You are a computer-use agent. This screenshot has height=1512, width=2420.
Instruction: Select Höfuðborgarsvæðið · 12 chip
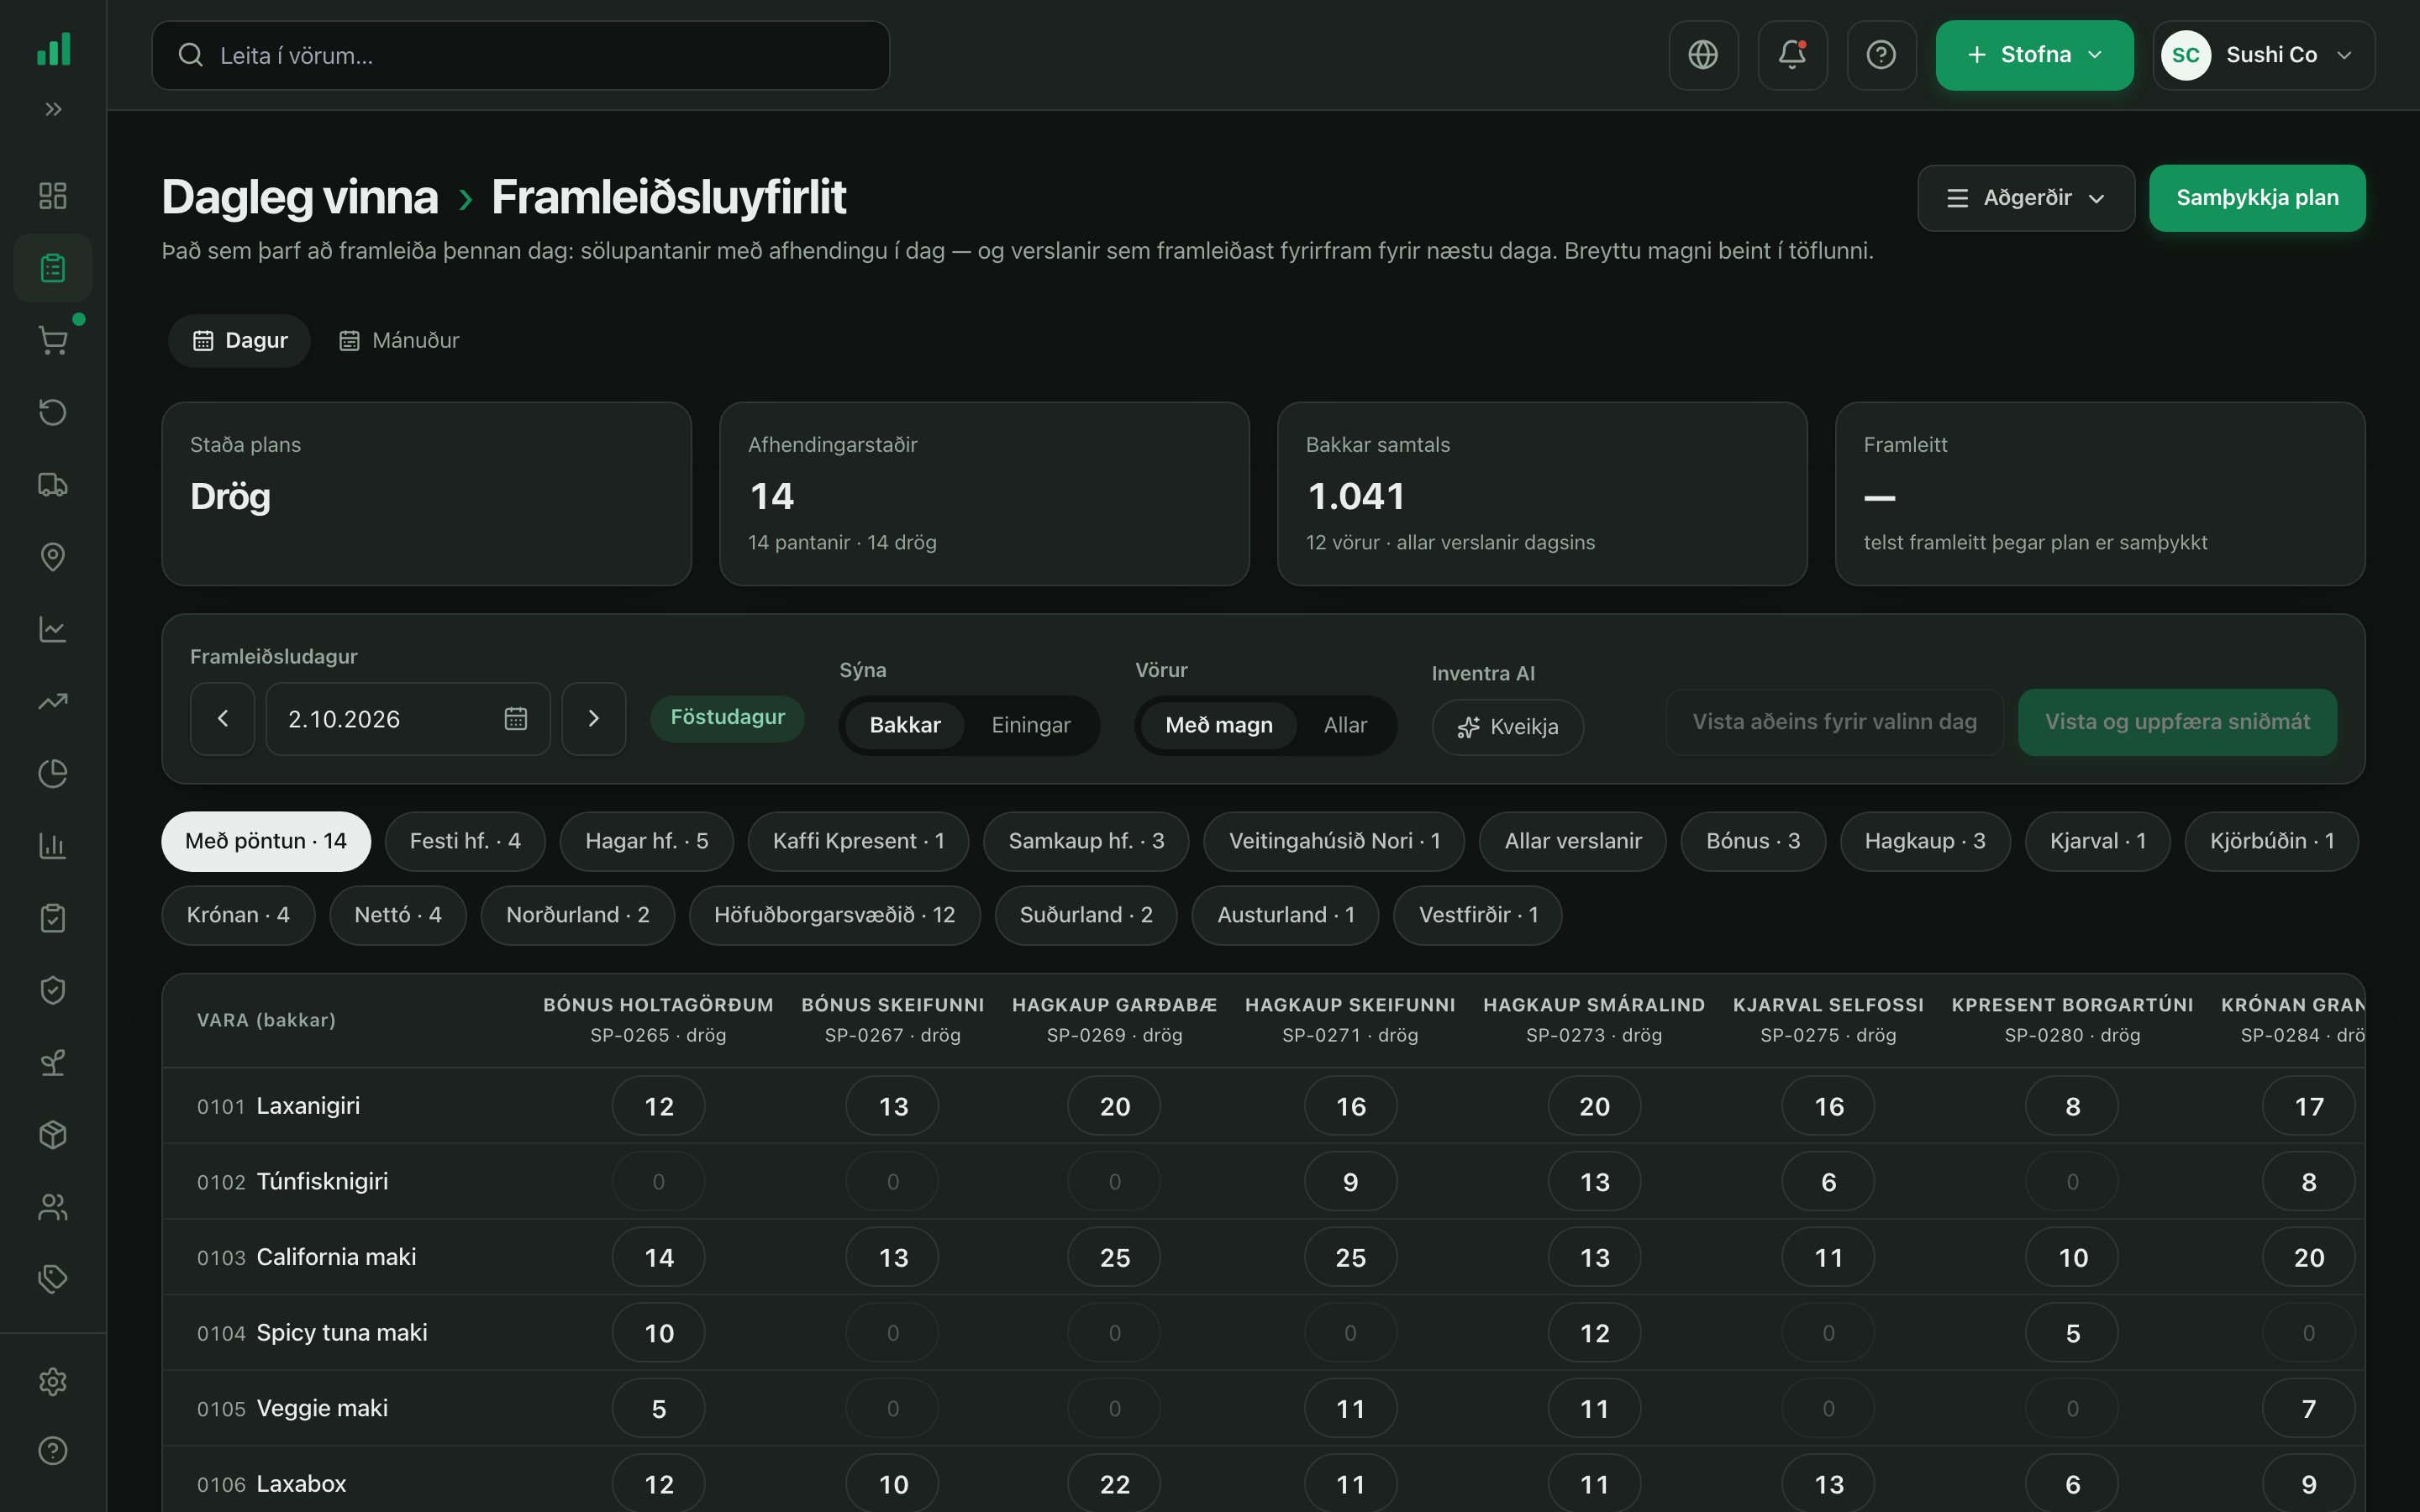(x=834, y=915)
